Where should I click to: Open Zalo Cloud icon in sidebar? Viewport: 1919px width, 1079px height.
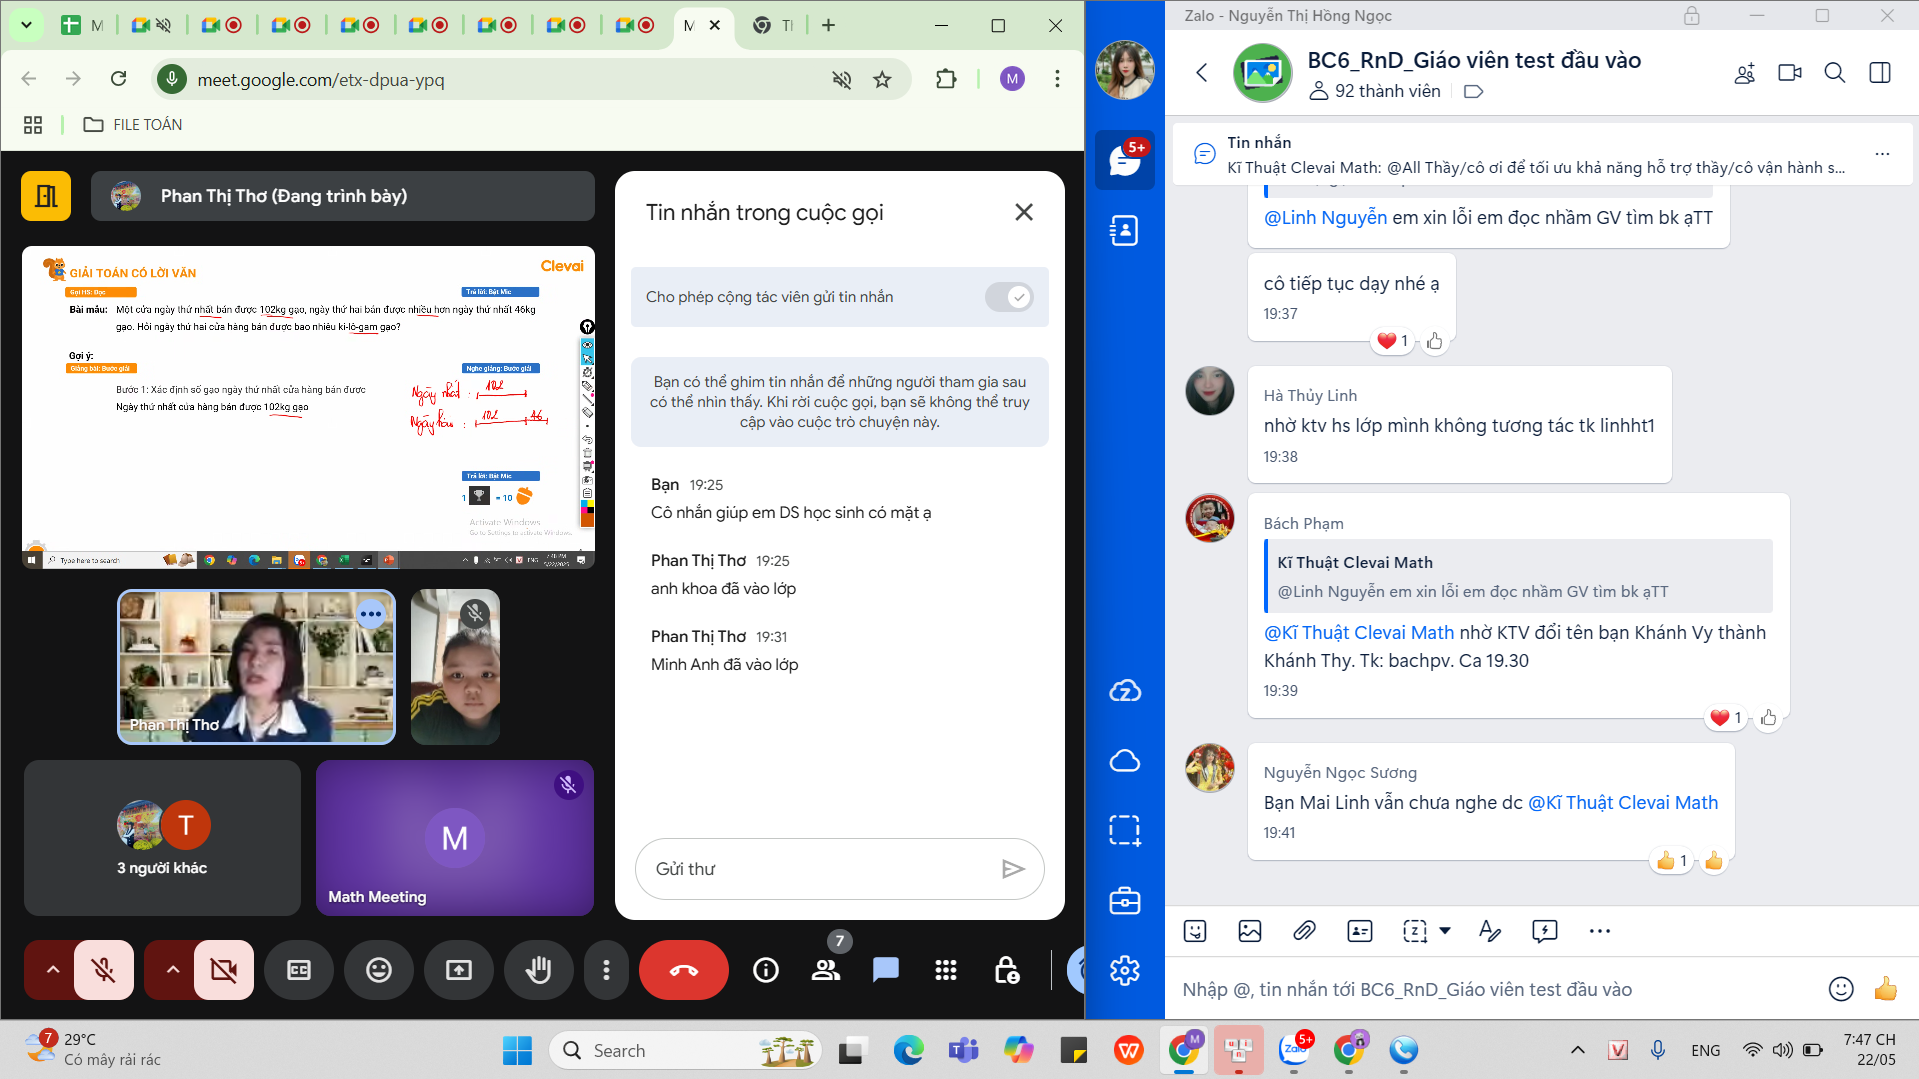point(1125,691)
